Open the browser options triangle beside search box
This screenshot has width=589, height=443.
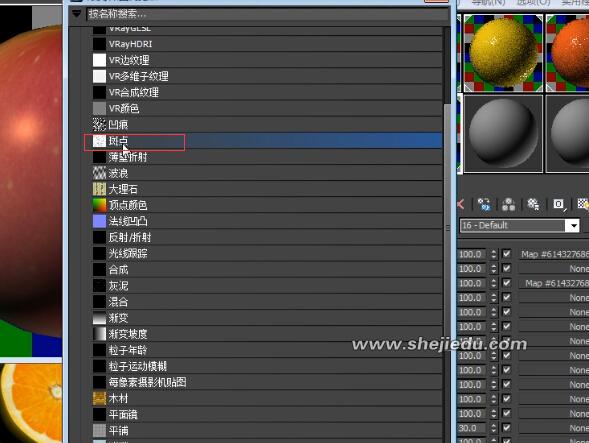click(x=76, y=14)
